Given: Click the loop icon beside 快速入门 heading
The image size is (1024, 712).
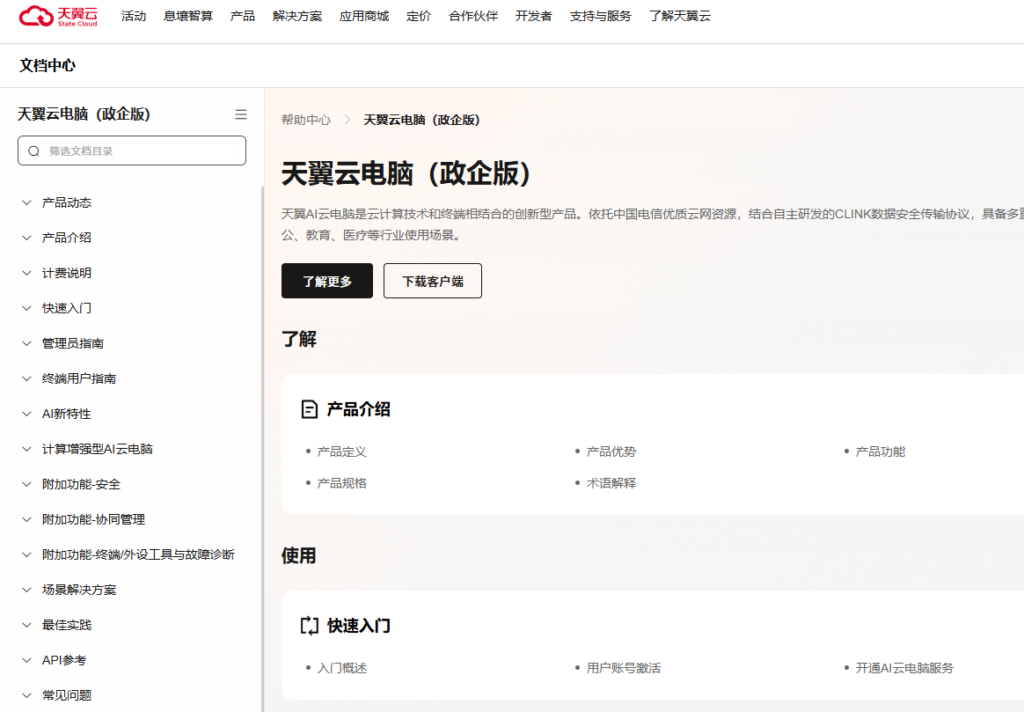Looking at the screenshot, I should (309, 625).
